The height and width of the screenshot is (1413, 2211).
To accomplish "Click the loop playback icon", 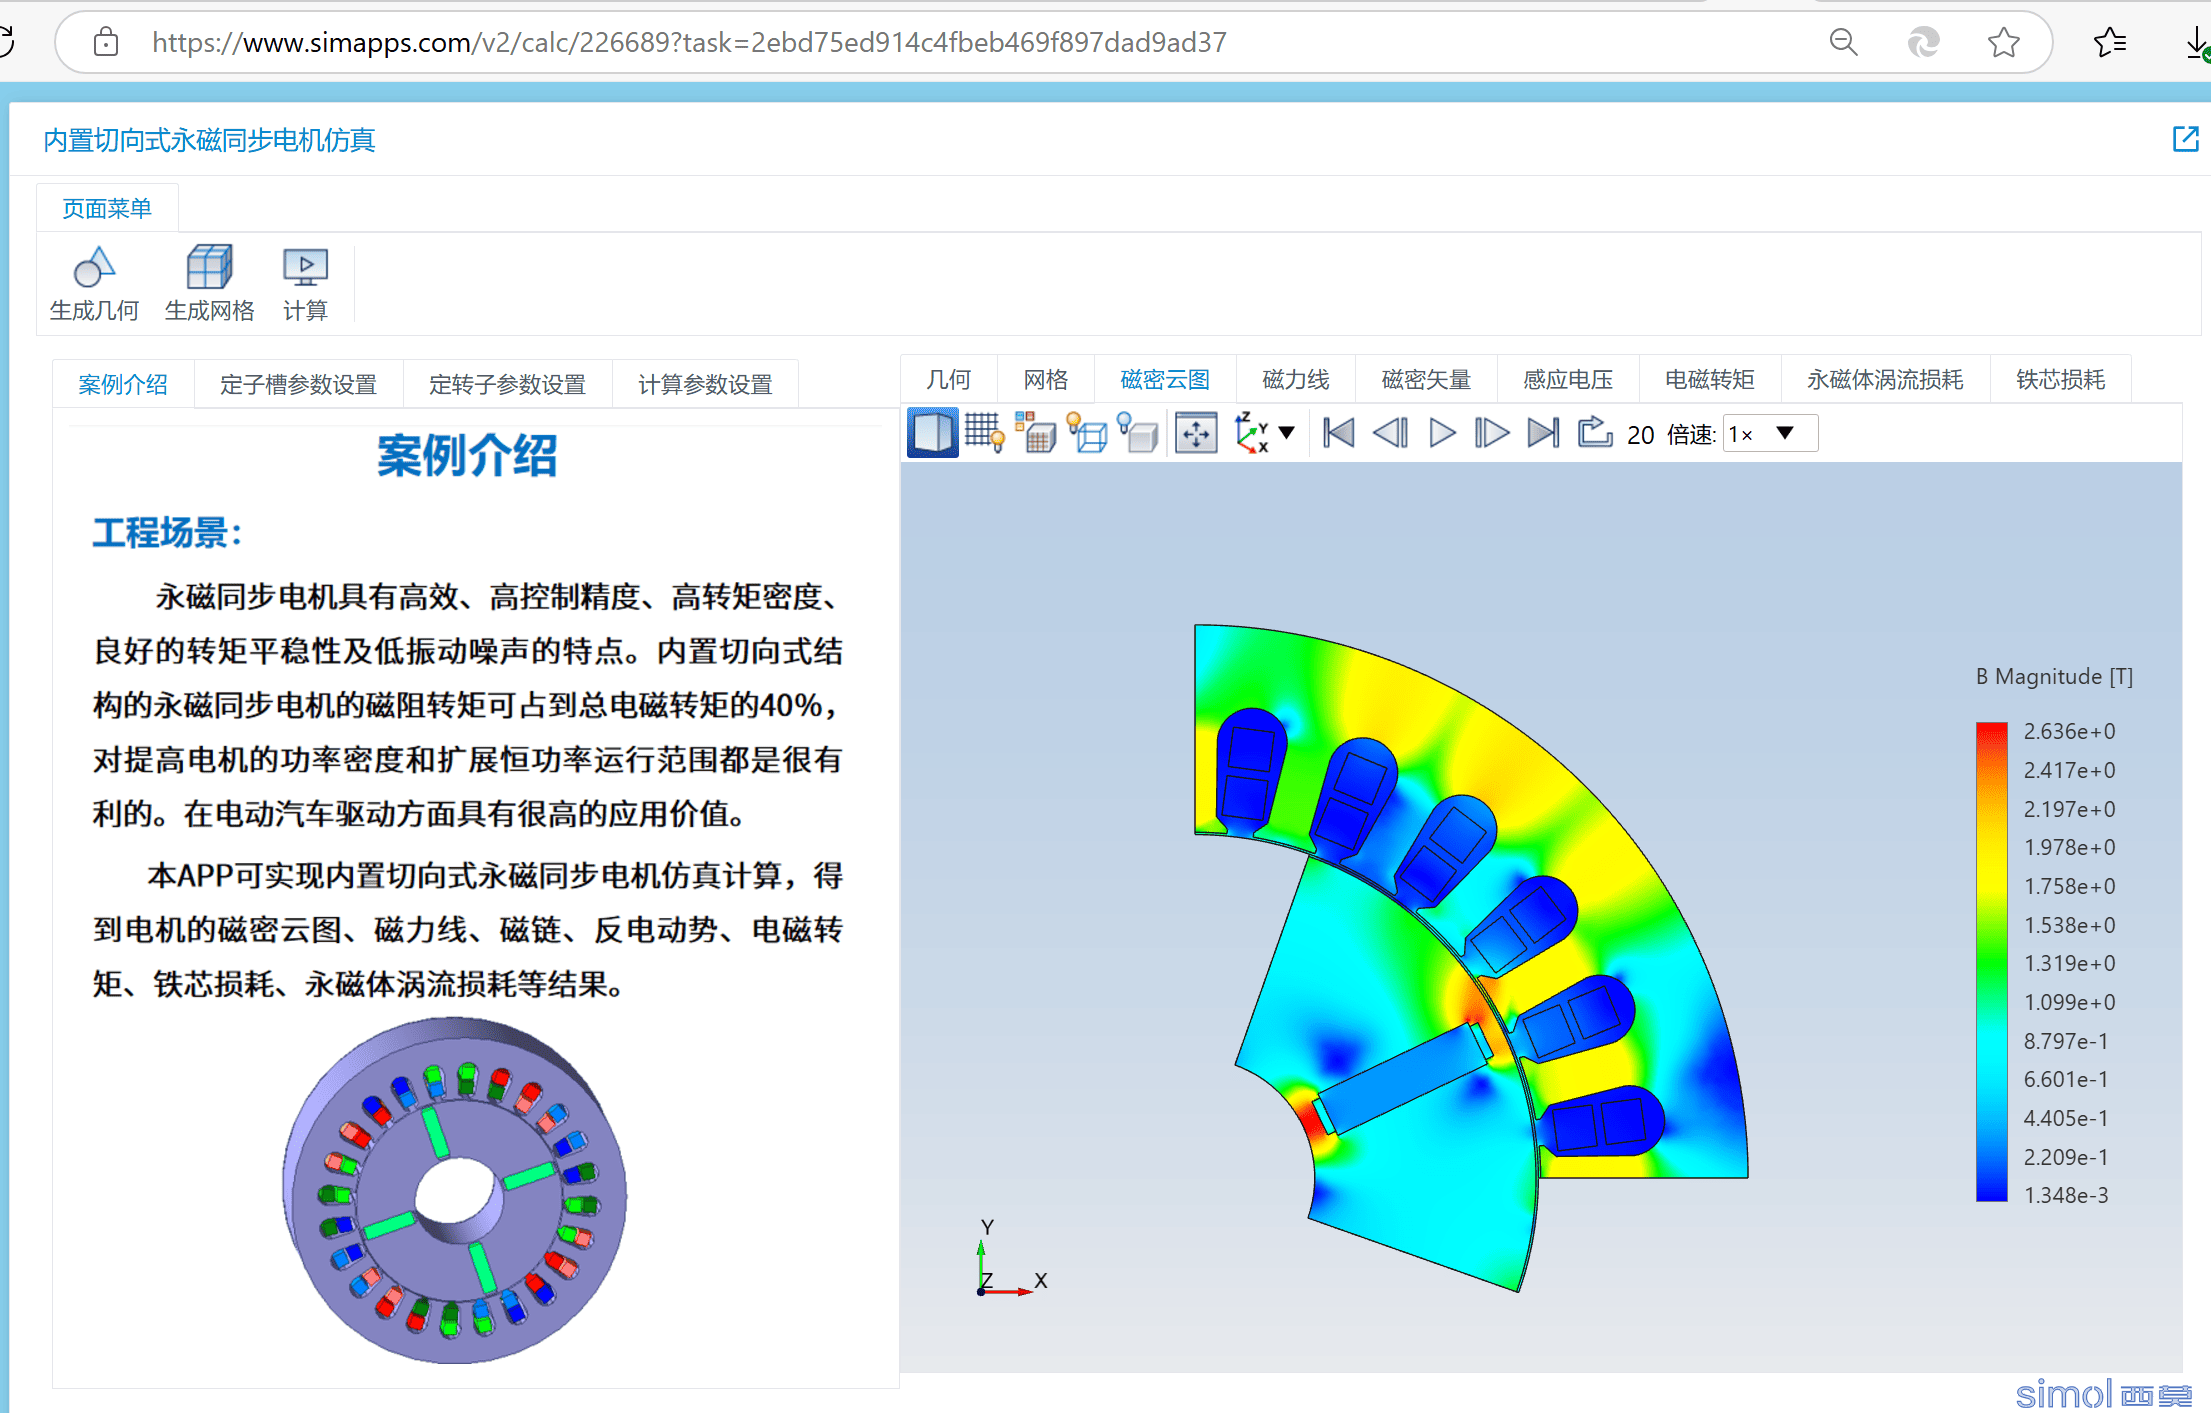I will 1595,433.
